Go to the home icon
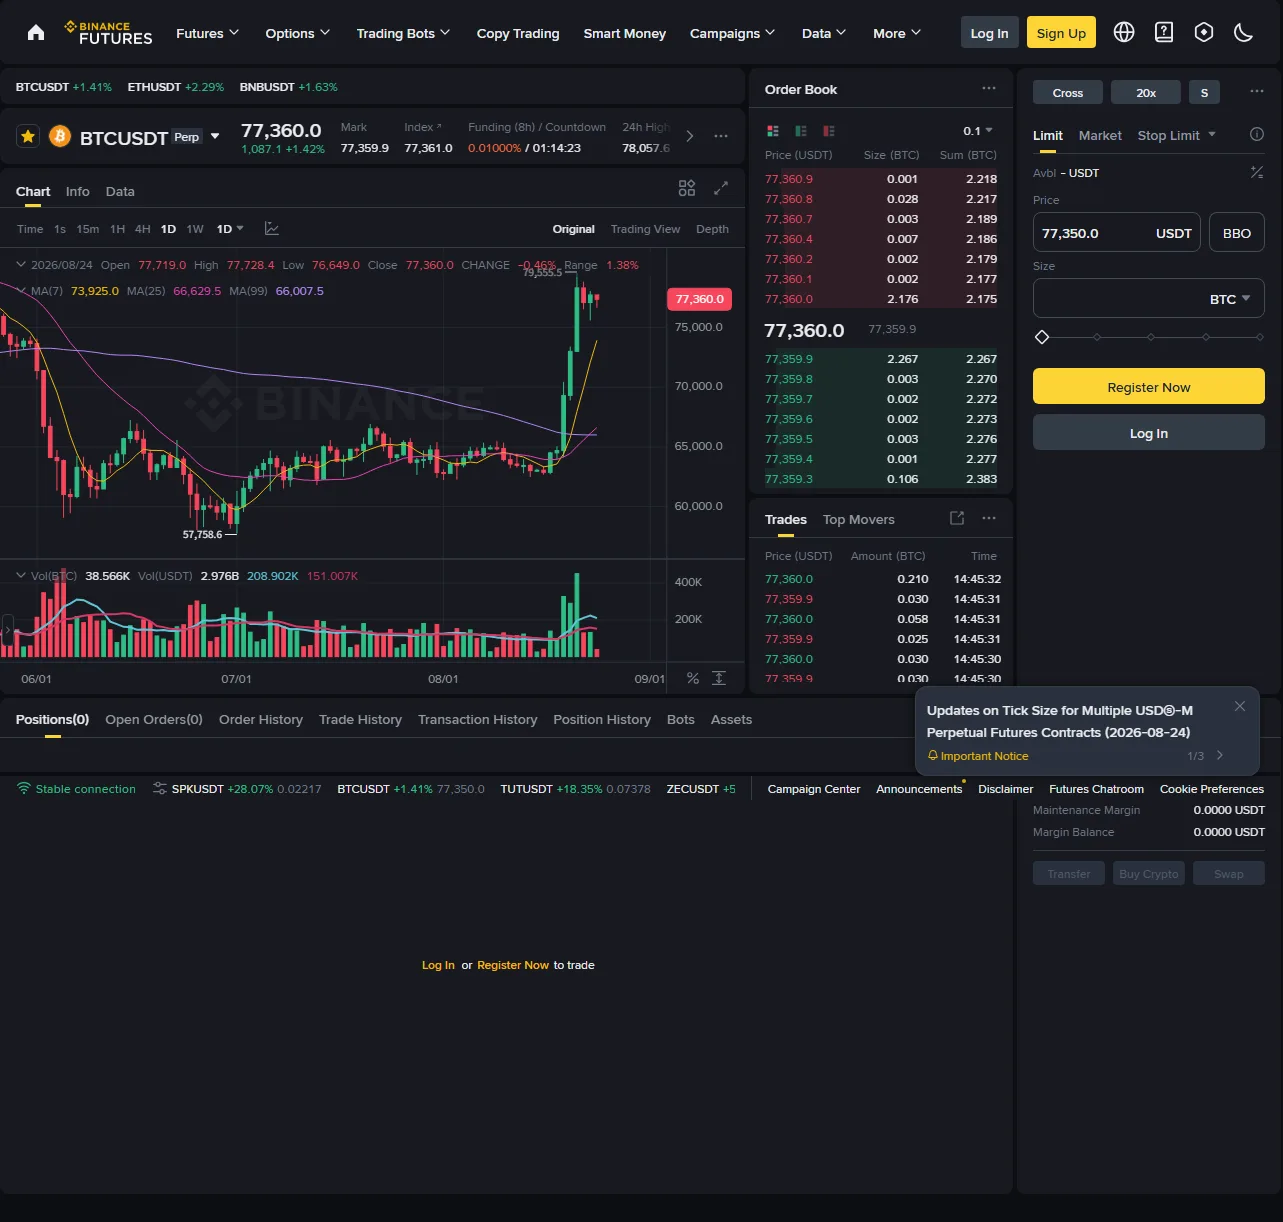 tap(36, 33)
